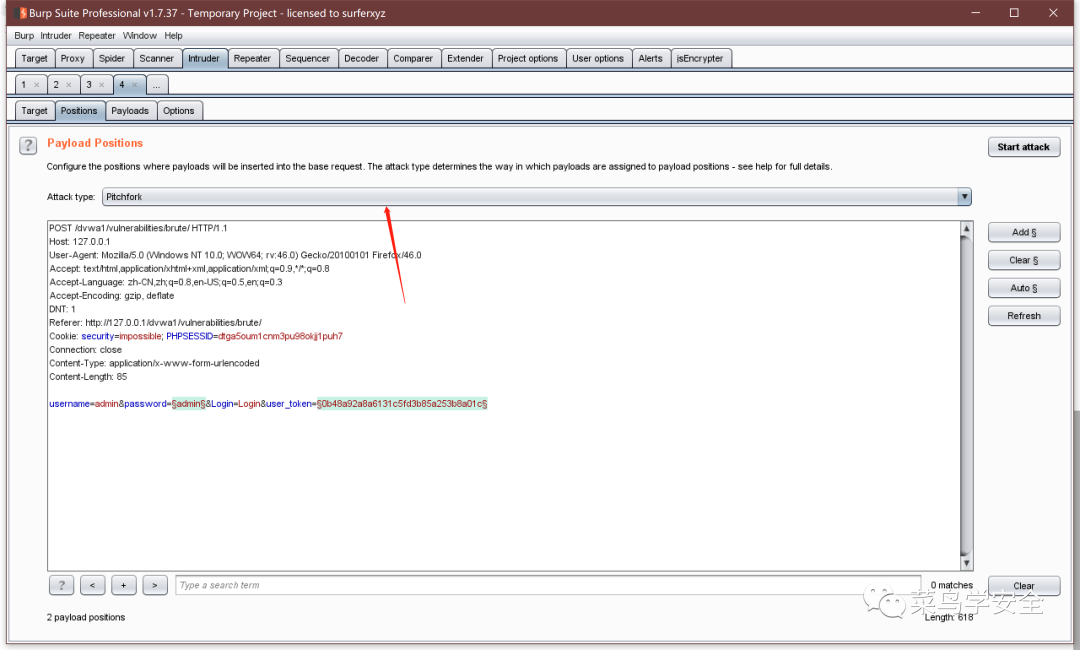
Task: Click the User-Agent header line
Action: point(235,255)
